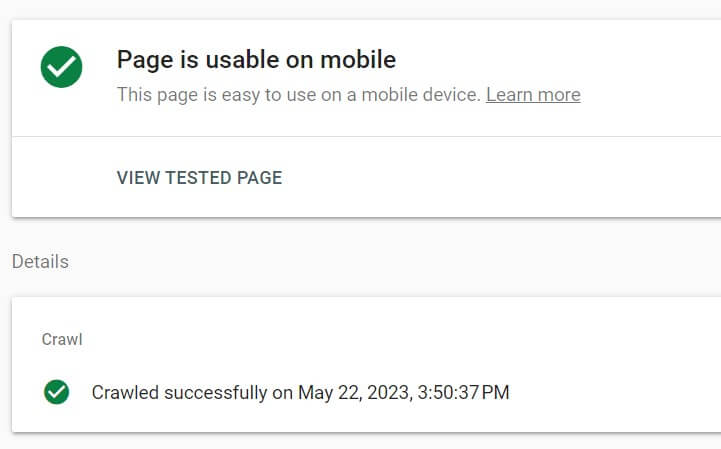This screenshot has height=449, width=721.
Task: Click the 3:50:37 PM crawl time
Action: point(464,392)
